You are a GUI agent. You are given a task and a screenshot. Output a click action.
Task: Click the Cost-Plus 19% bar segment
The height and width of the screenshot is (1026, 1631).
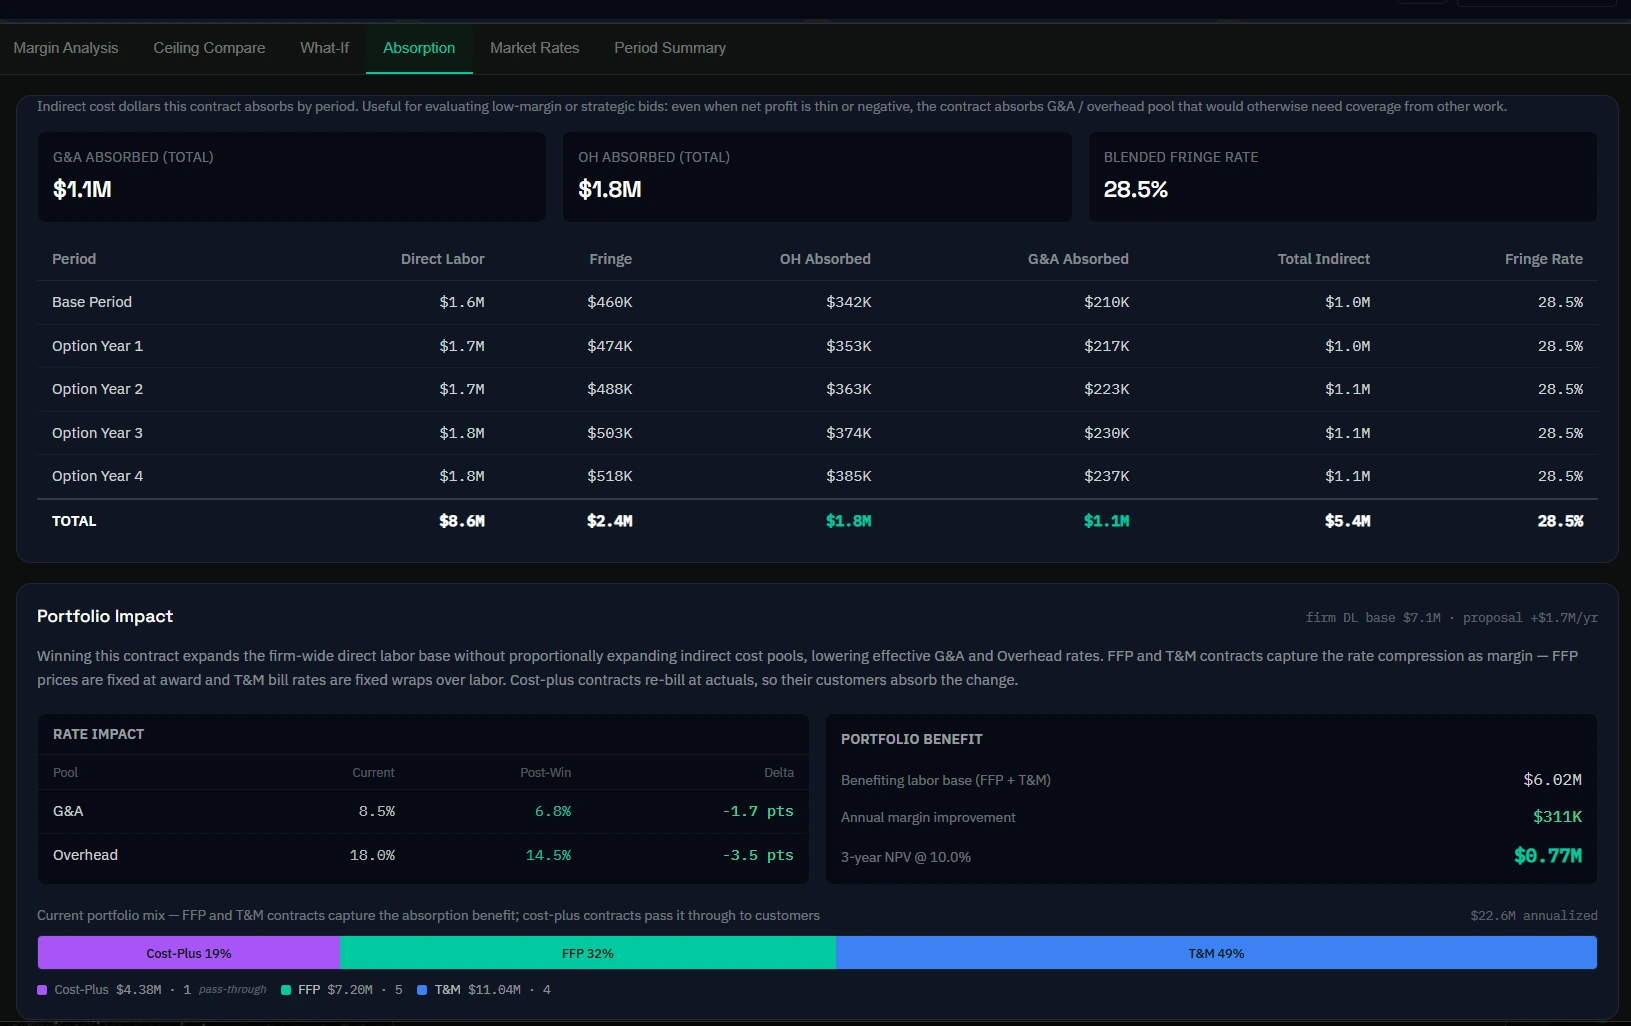(x=189, y=953)
